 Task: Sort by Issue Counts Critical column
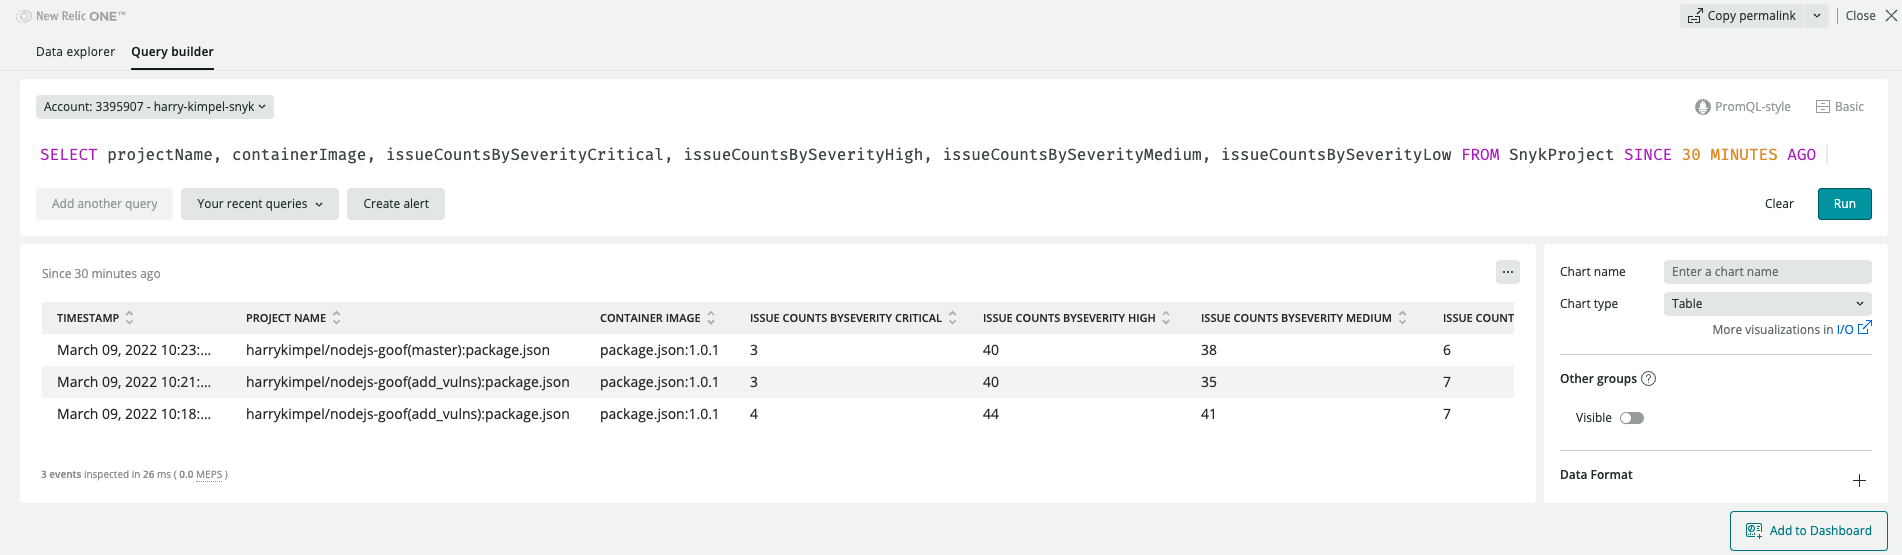(853, 318)
